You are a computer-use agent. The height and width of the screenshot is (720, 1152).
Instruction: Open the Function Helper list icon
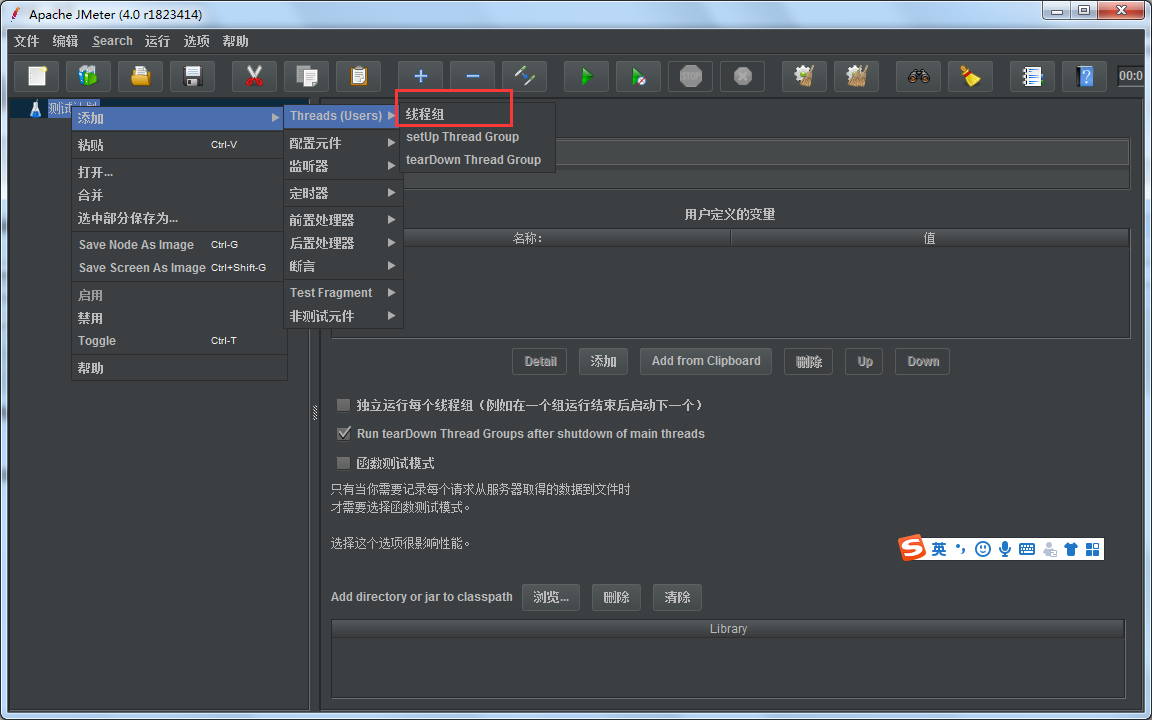tap(1032, 76)
